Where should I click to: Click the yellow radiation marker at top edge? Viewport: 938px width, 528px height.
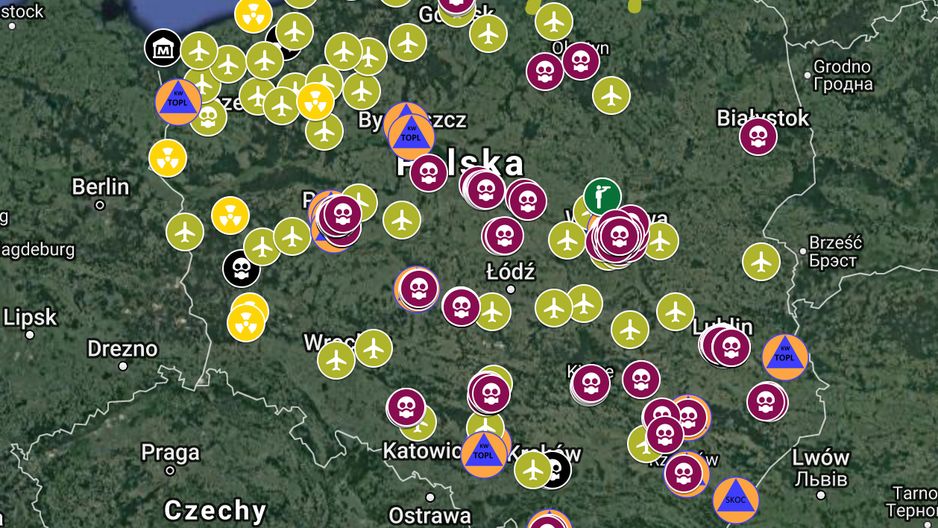(253, 13)
